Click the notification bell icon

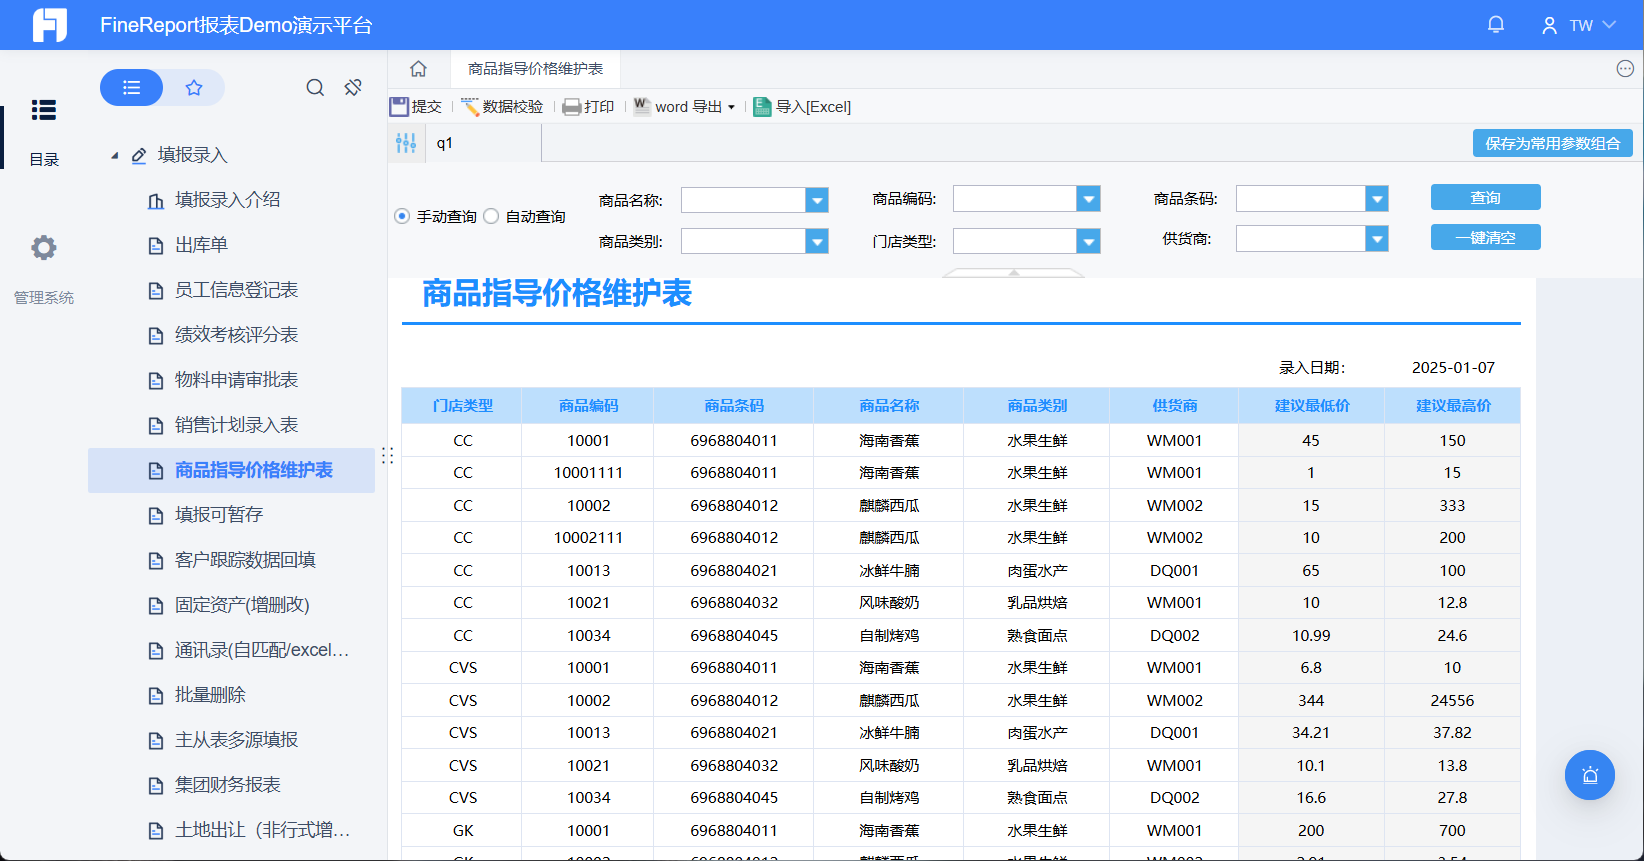[1496, 25]
